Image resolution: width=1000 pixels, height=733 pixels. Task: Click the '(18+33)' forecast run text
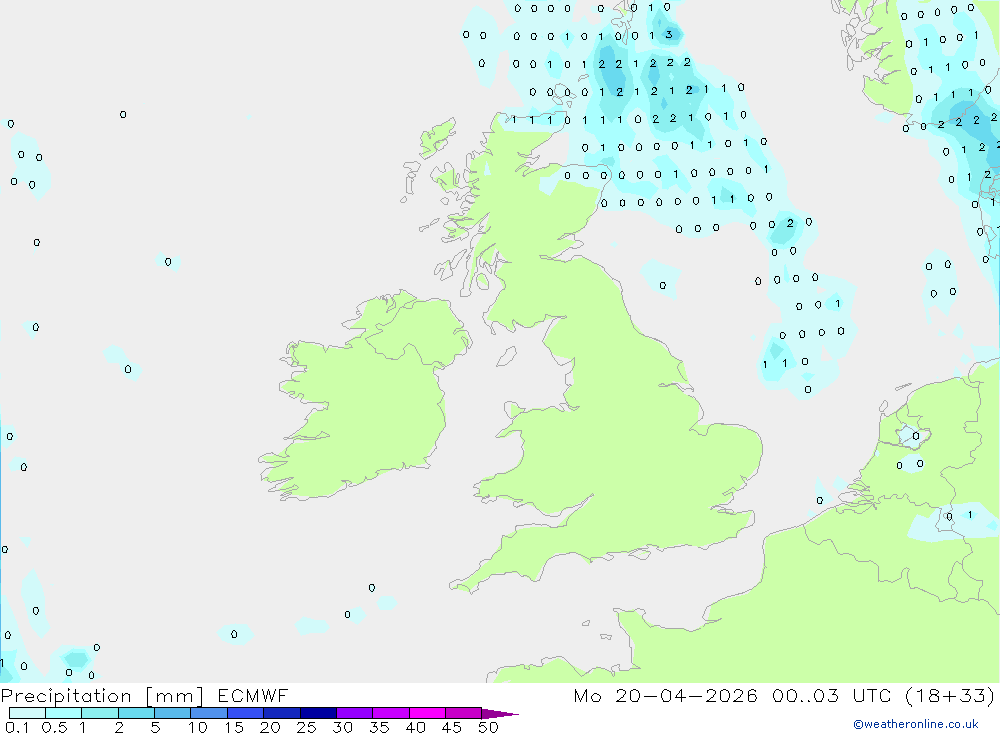click(x=950, y=695)
